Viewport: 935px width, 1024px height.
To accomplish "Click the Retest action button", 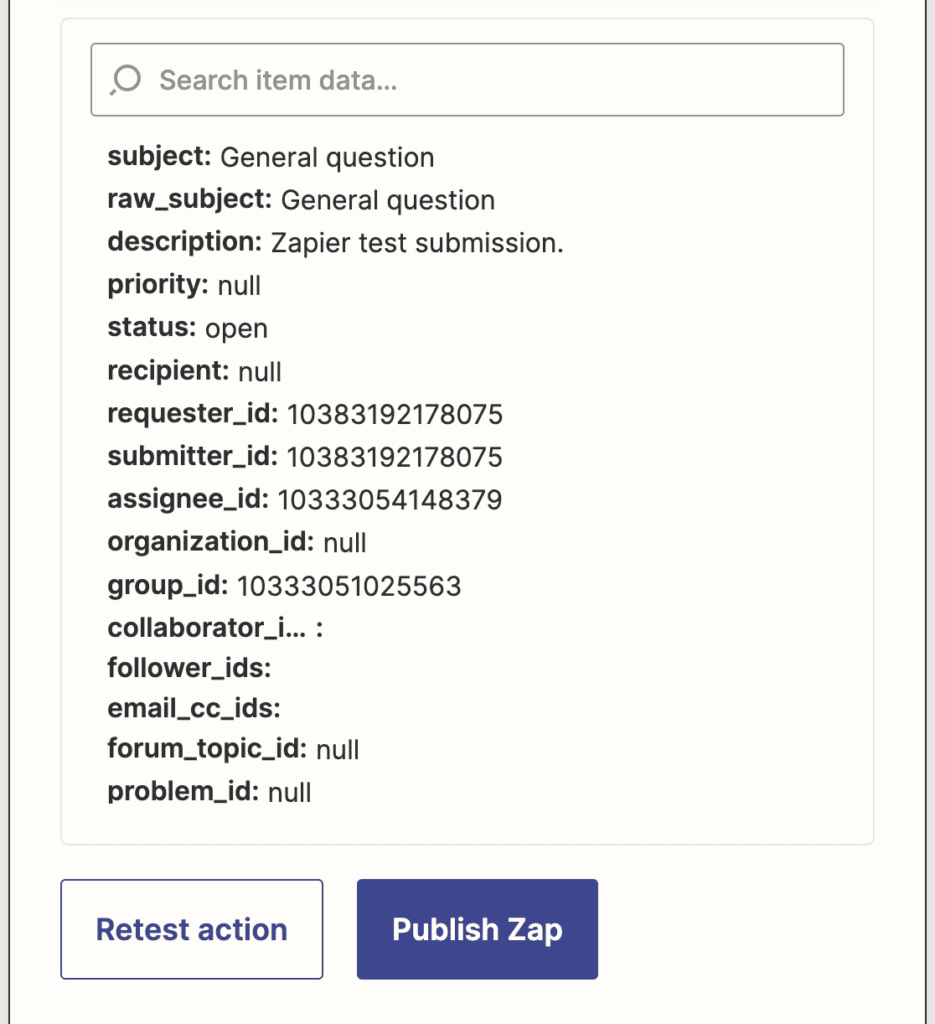I will click(191, 930).
